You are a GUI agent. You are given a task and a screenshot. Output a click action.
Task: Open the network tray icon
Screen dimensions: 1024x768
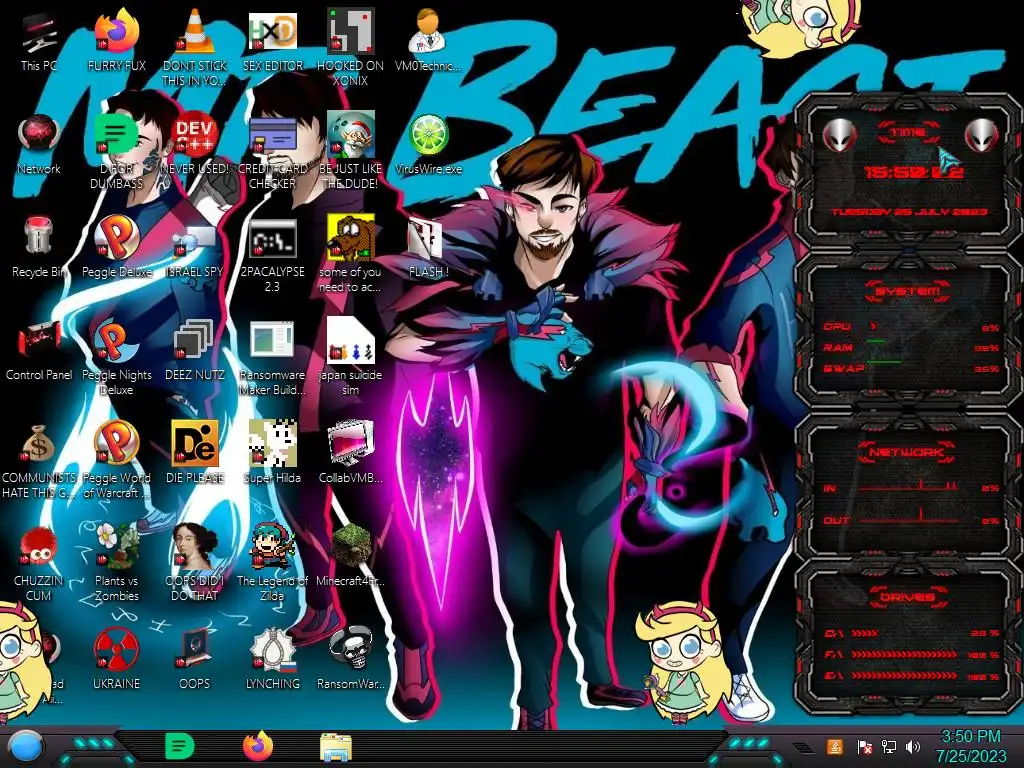(x=888, y=746)
